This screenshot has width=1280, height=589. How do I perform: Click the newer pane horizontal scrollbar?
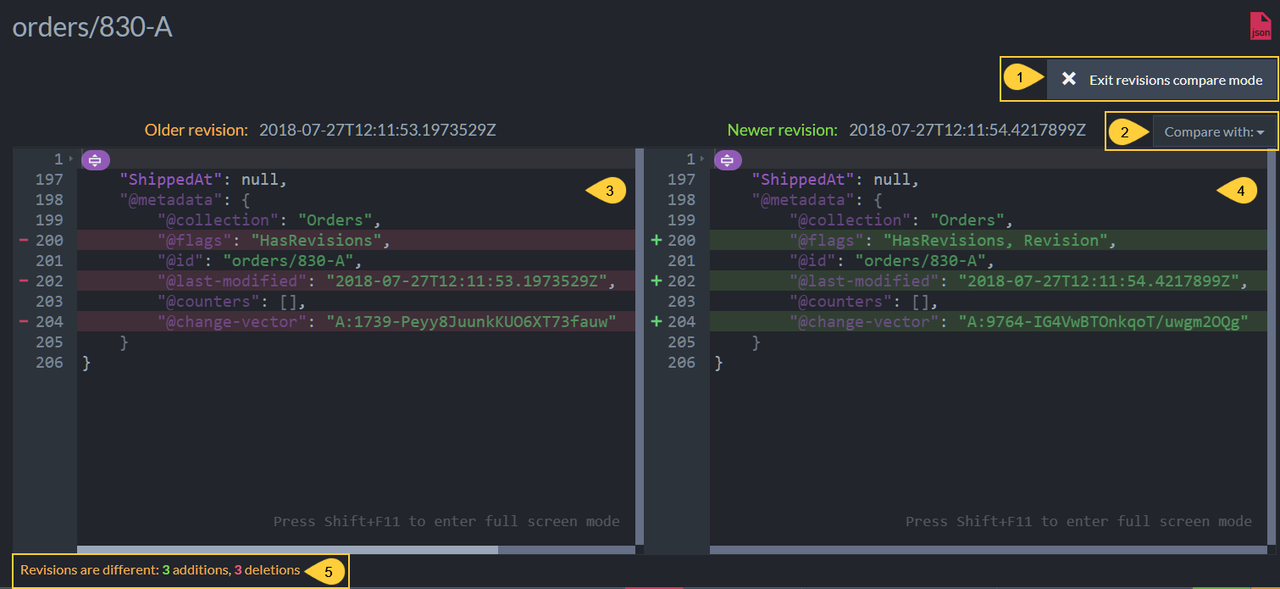(x=988, y=549)
